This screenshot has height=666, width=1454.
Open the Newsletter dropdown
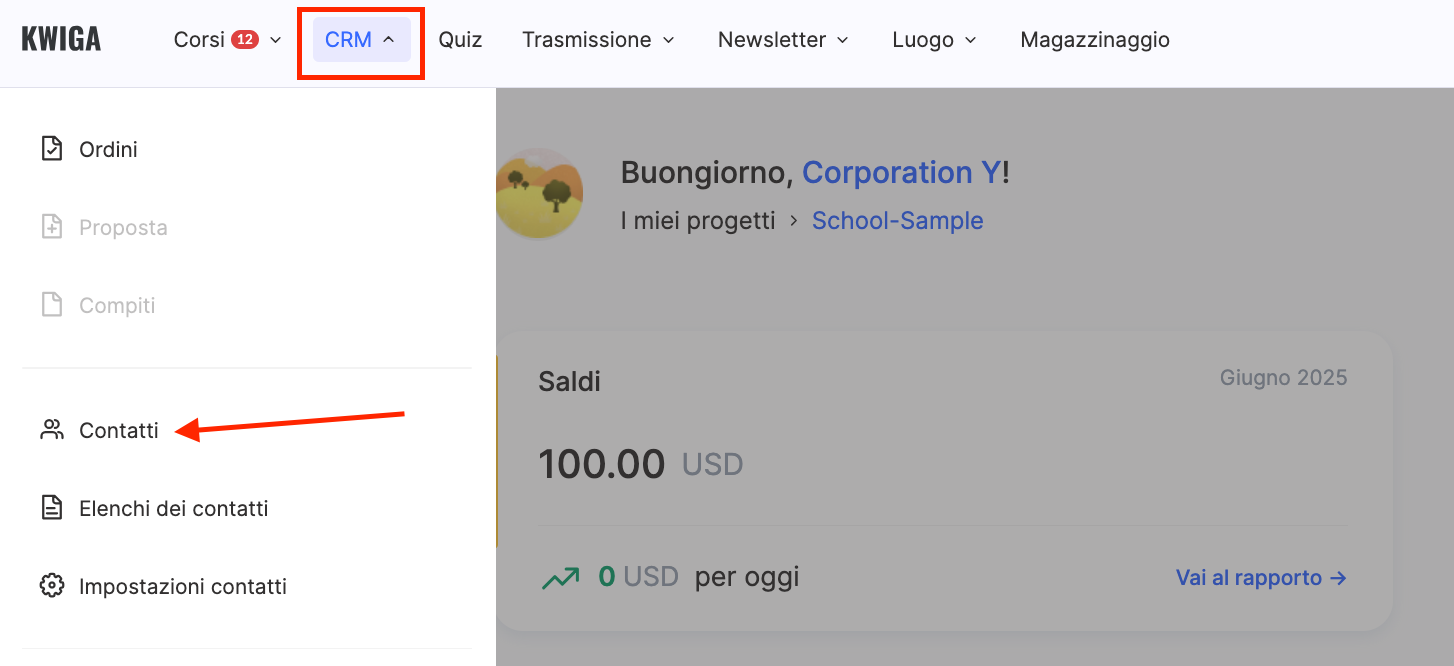(783, 40)
